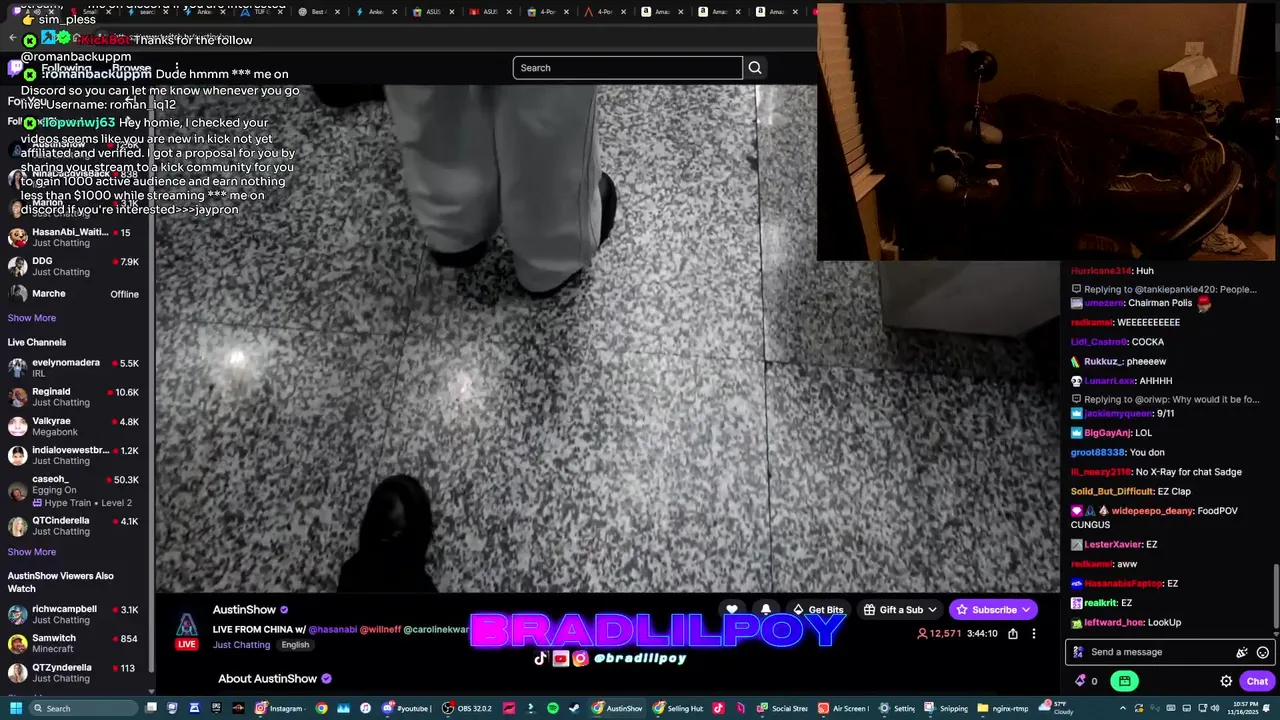Expand Show More under followed channels
The image size is (1280, 720).
tap(32, 318)
